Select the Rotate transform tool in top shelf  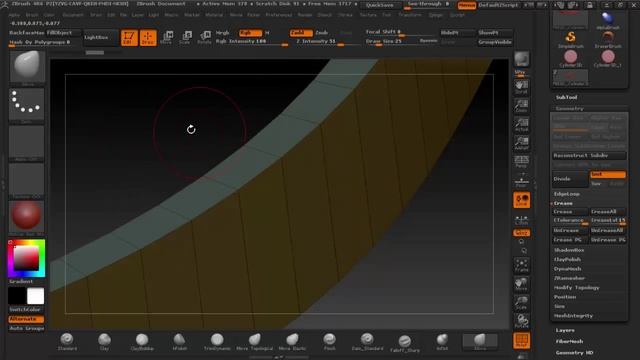click(x=204, y=38)
